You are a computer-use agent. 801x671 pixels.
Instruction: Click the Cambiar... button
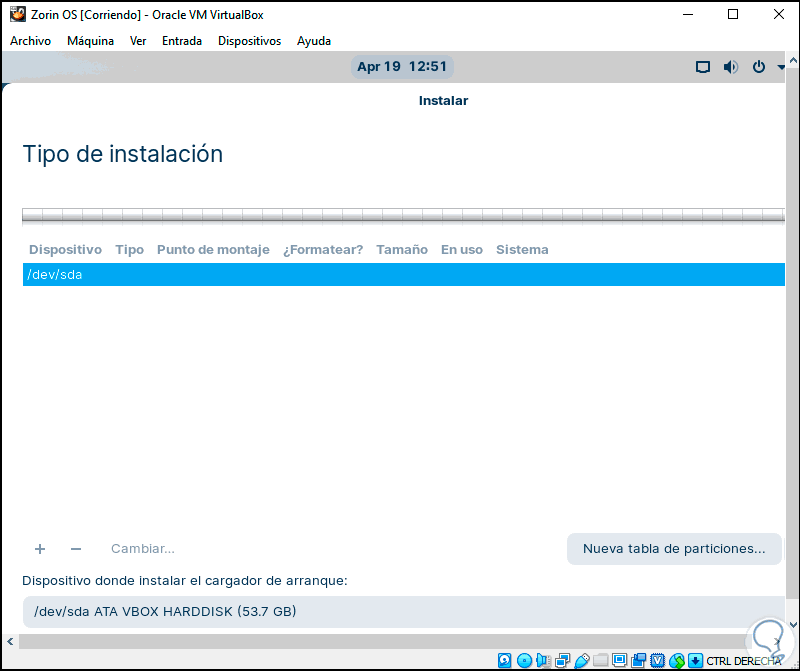143,549
